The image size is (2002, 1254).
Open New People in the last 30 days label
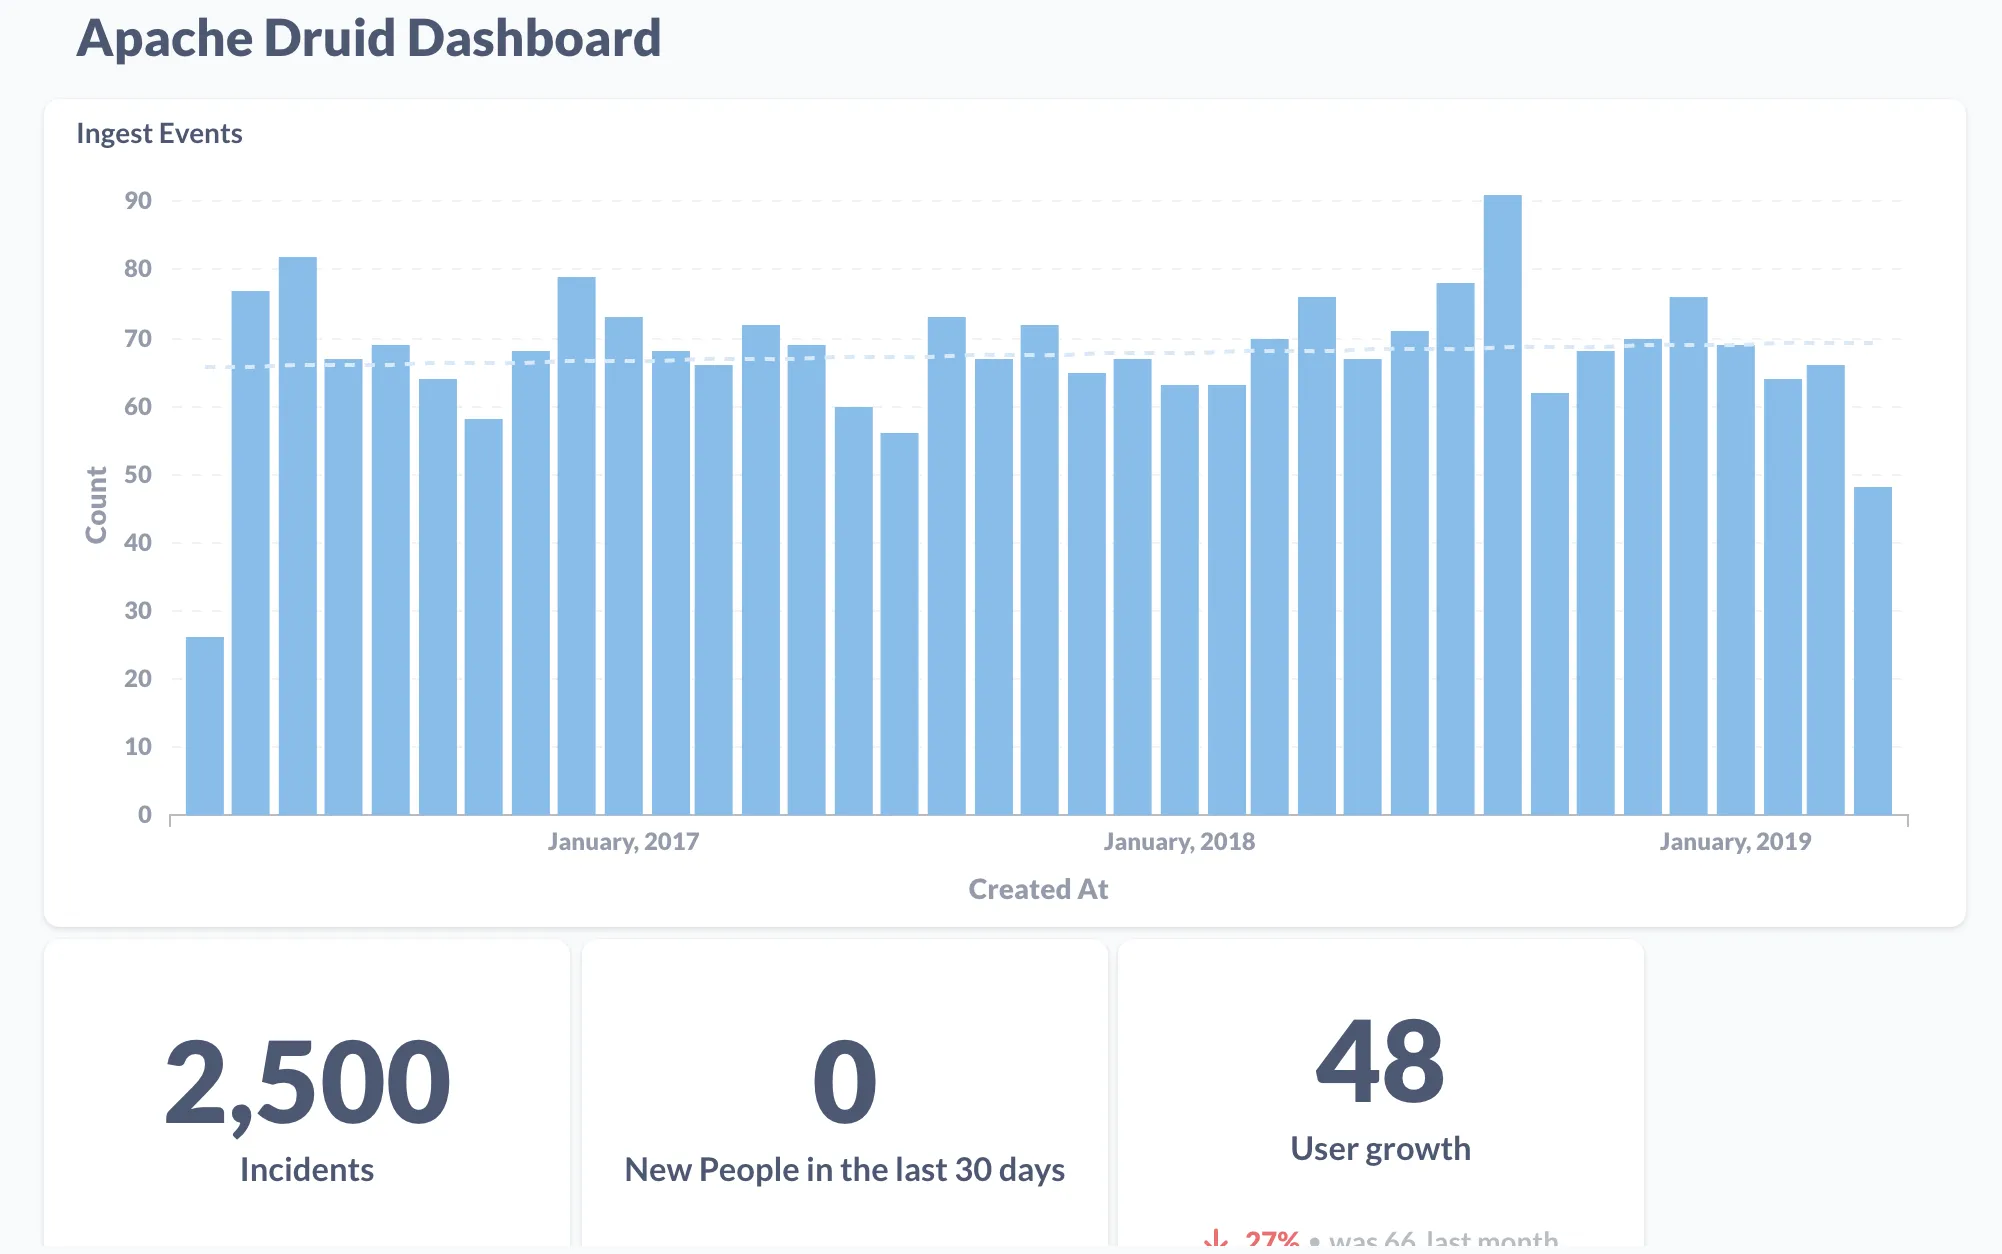[845, 1170]
